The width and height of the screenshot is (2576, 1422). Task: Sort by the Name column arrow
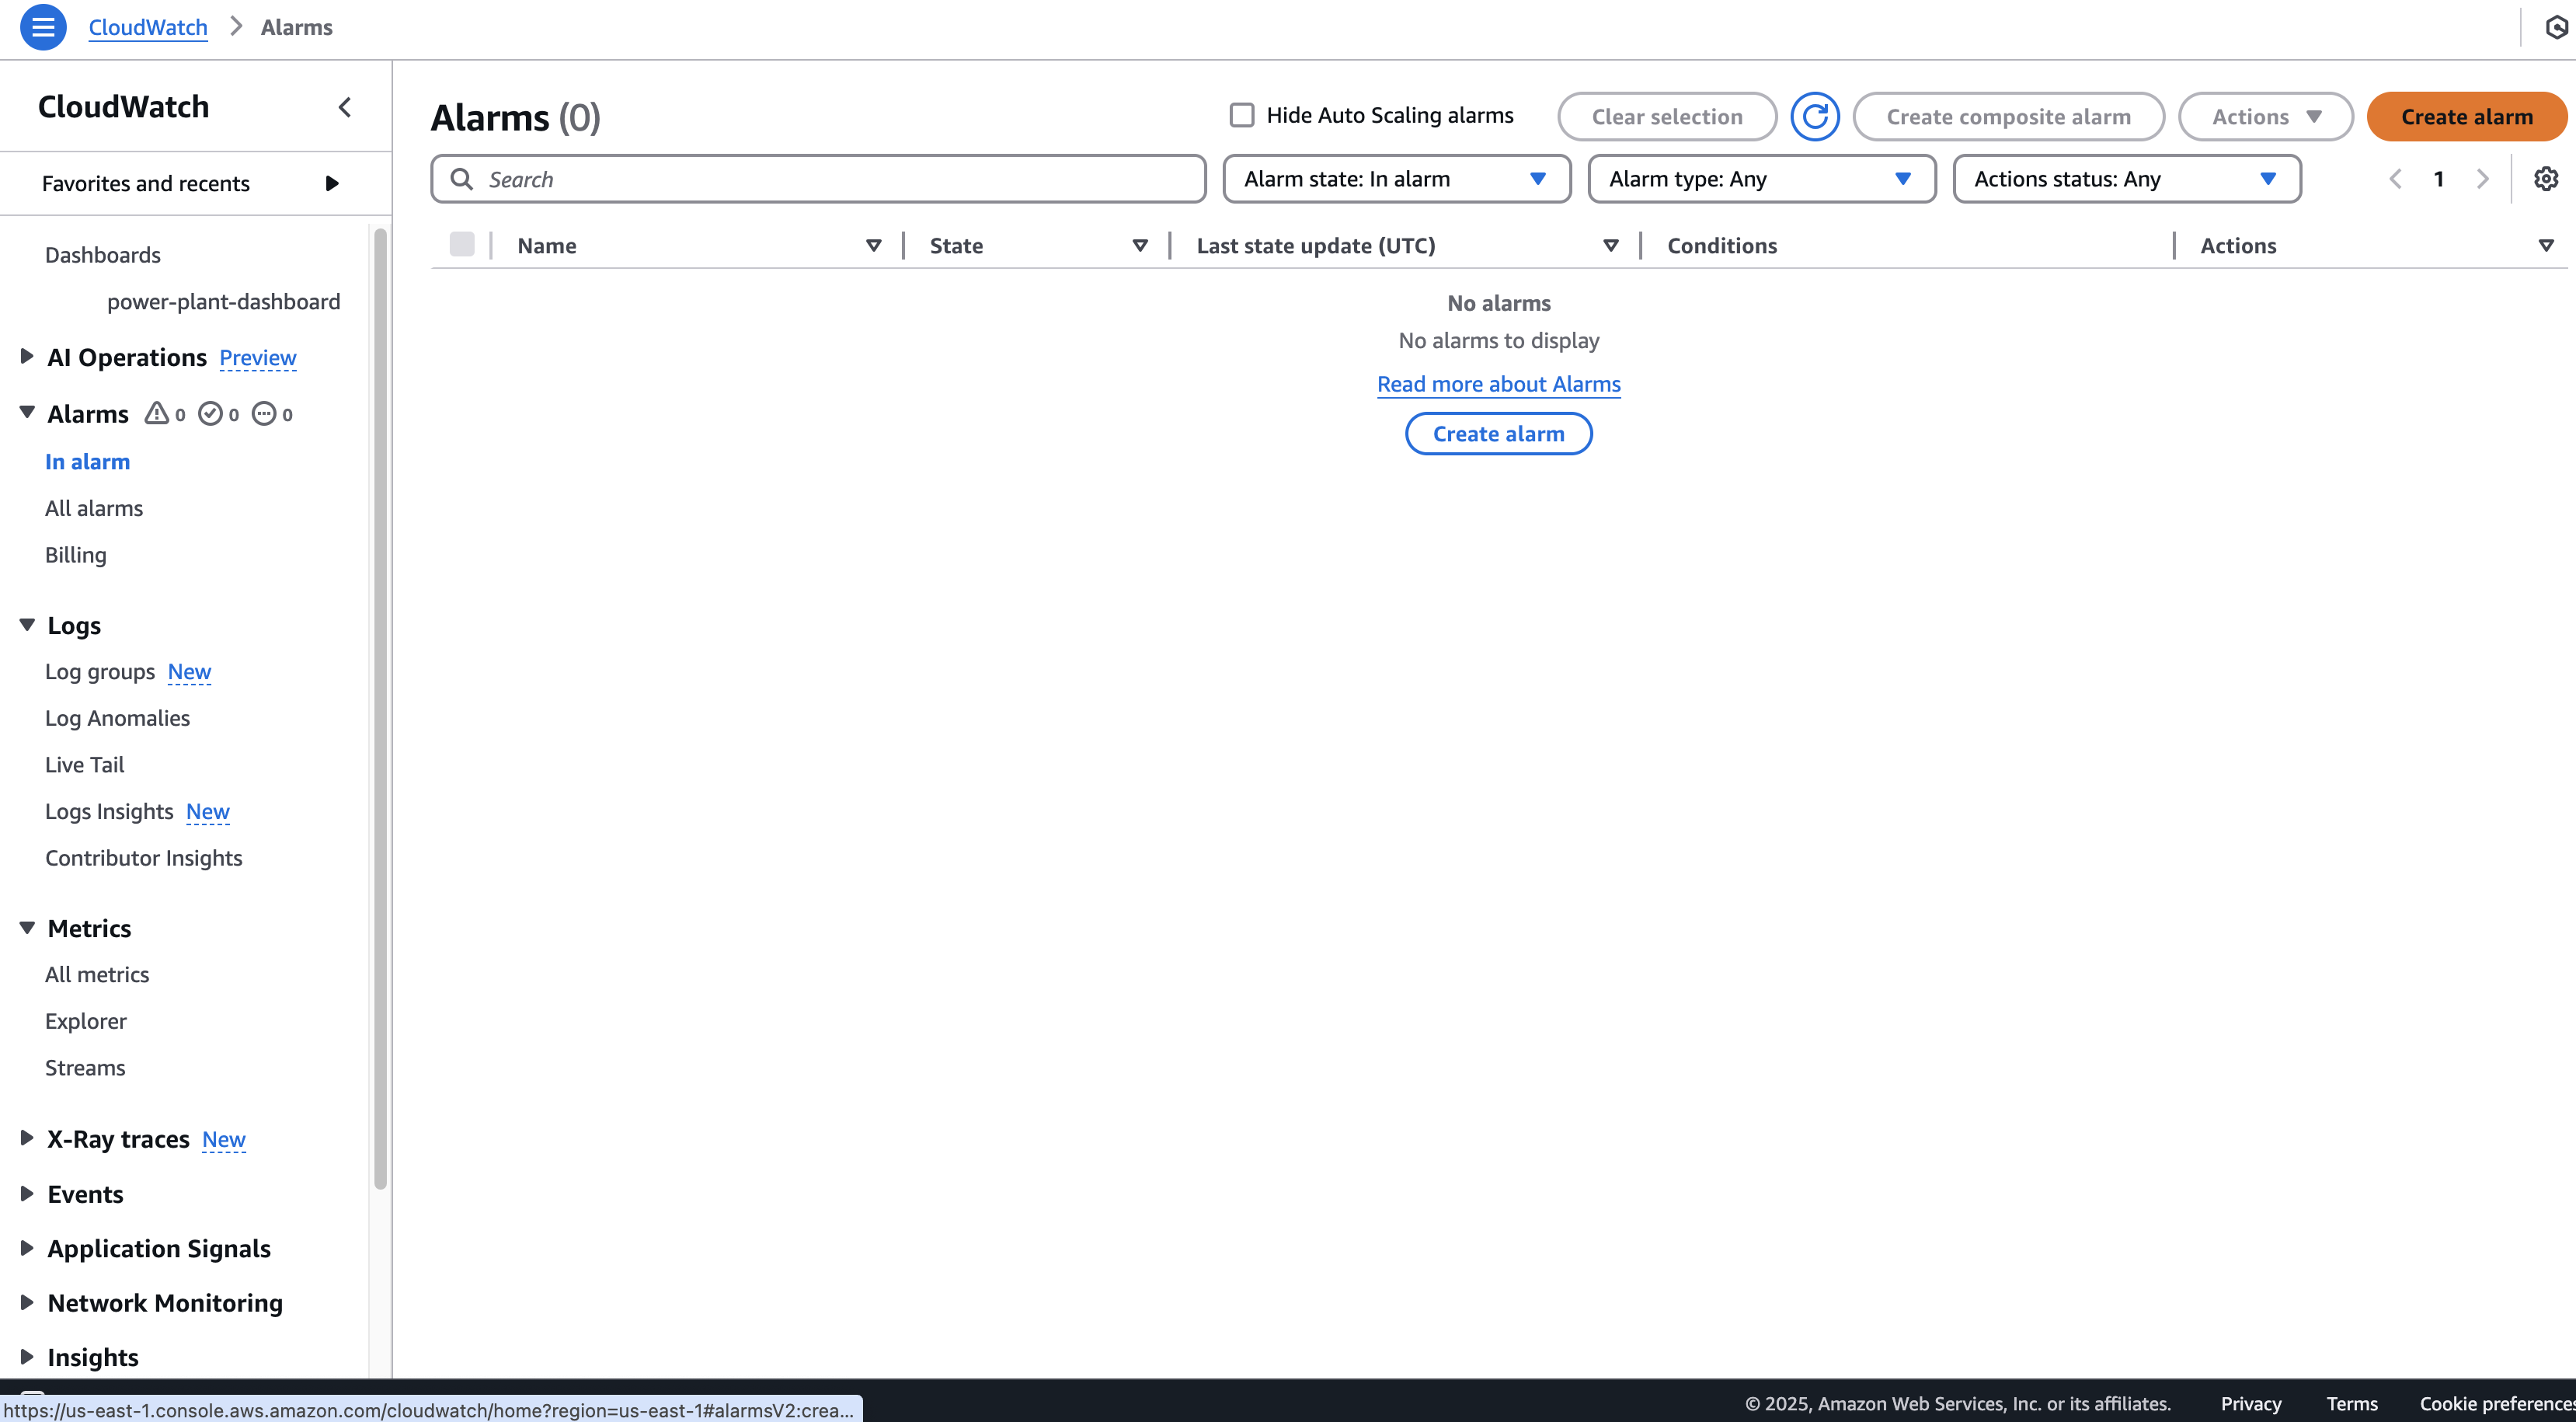pos(873,246)
